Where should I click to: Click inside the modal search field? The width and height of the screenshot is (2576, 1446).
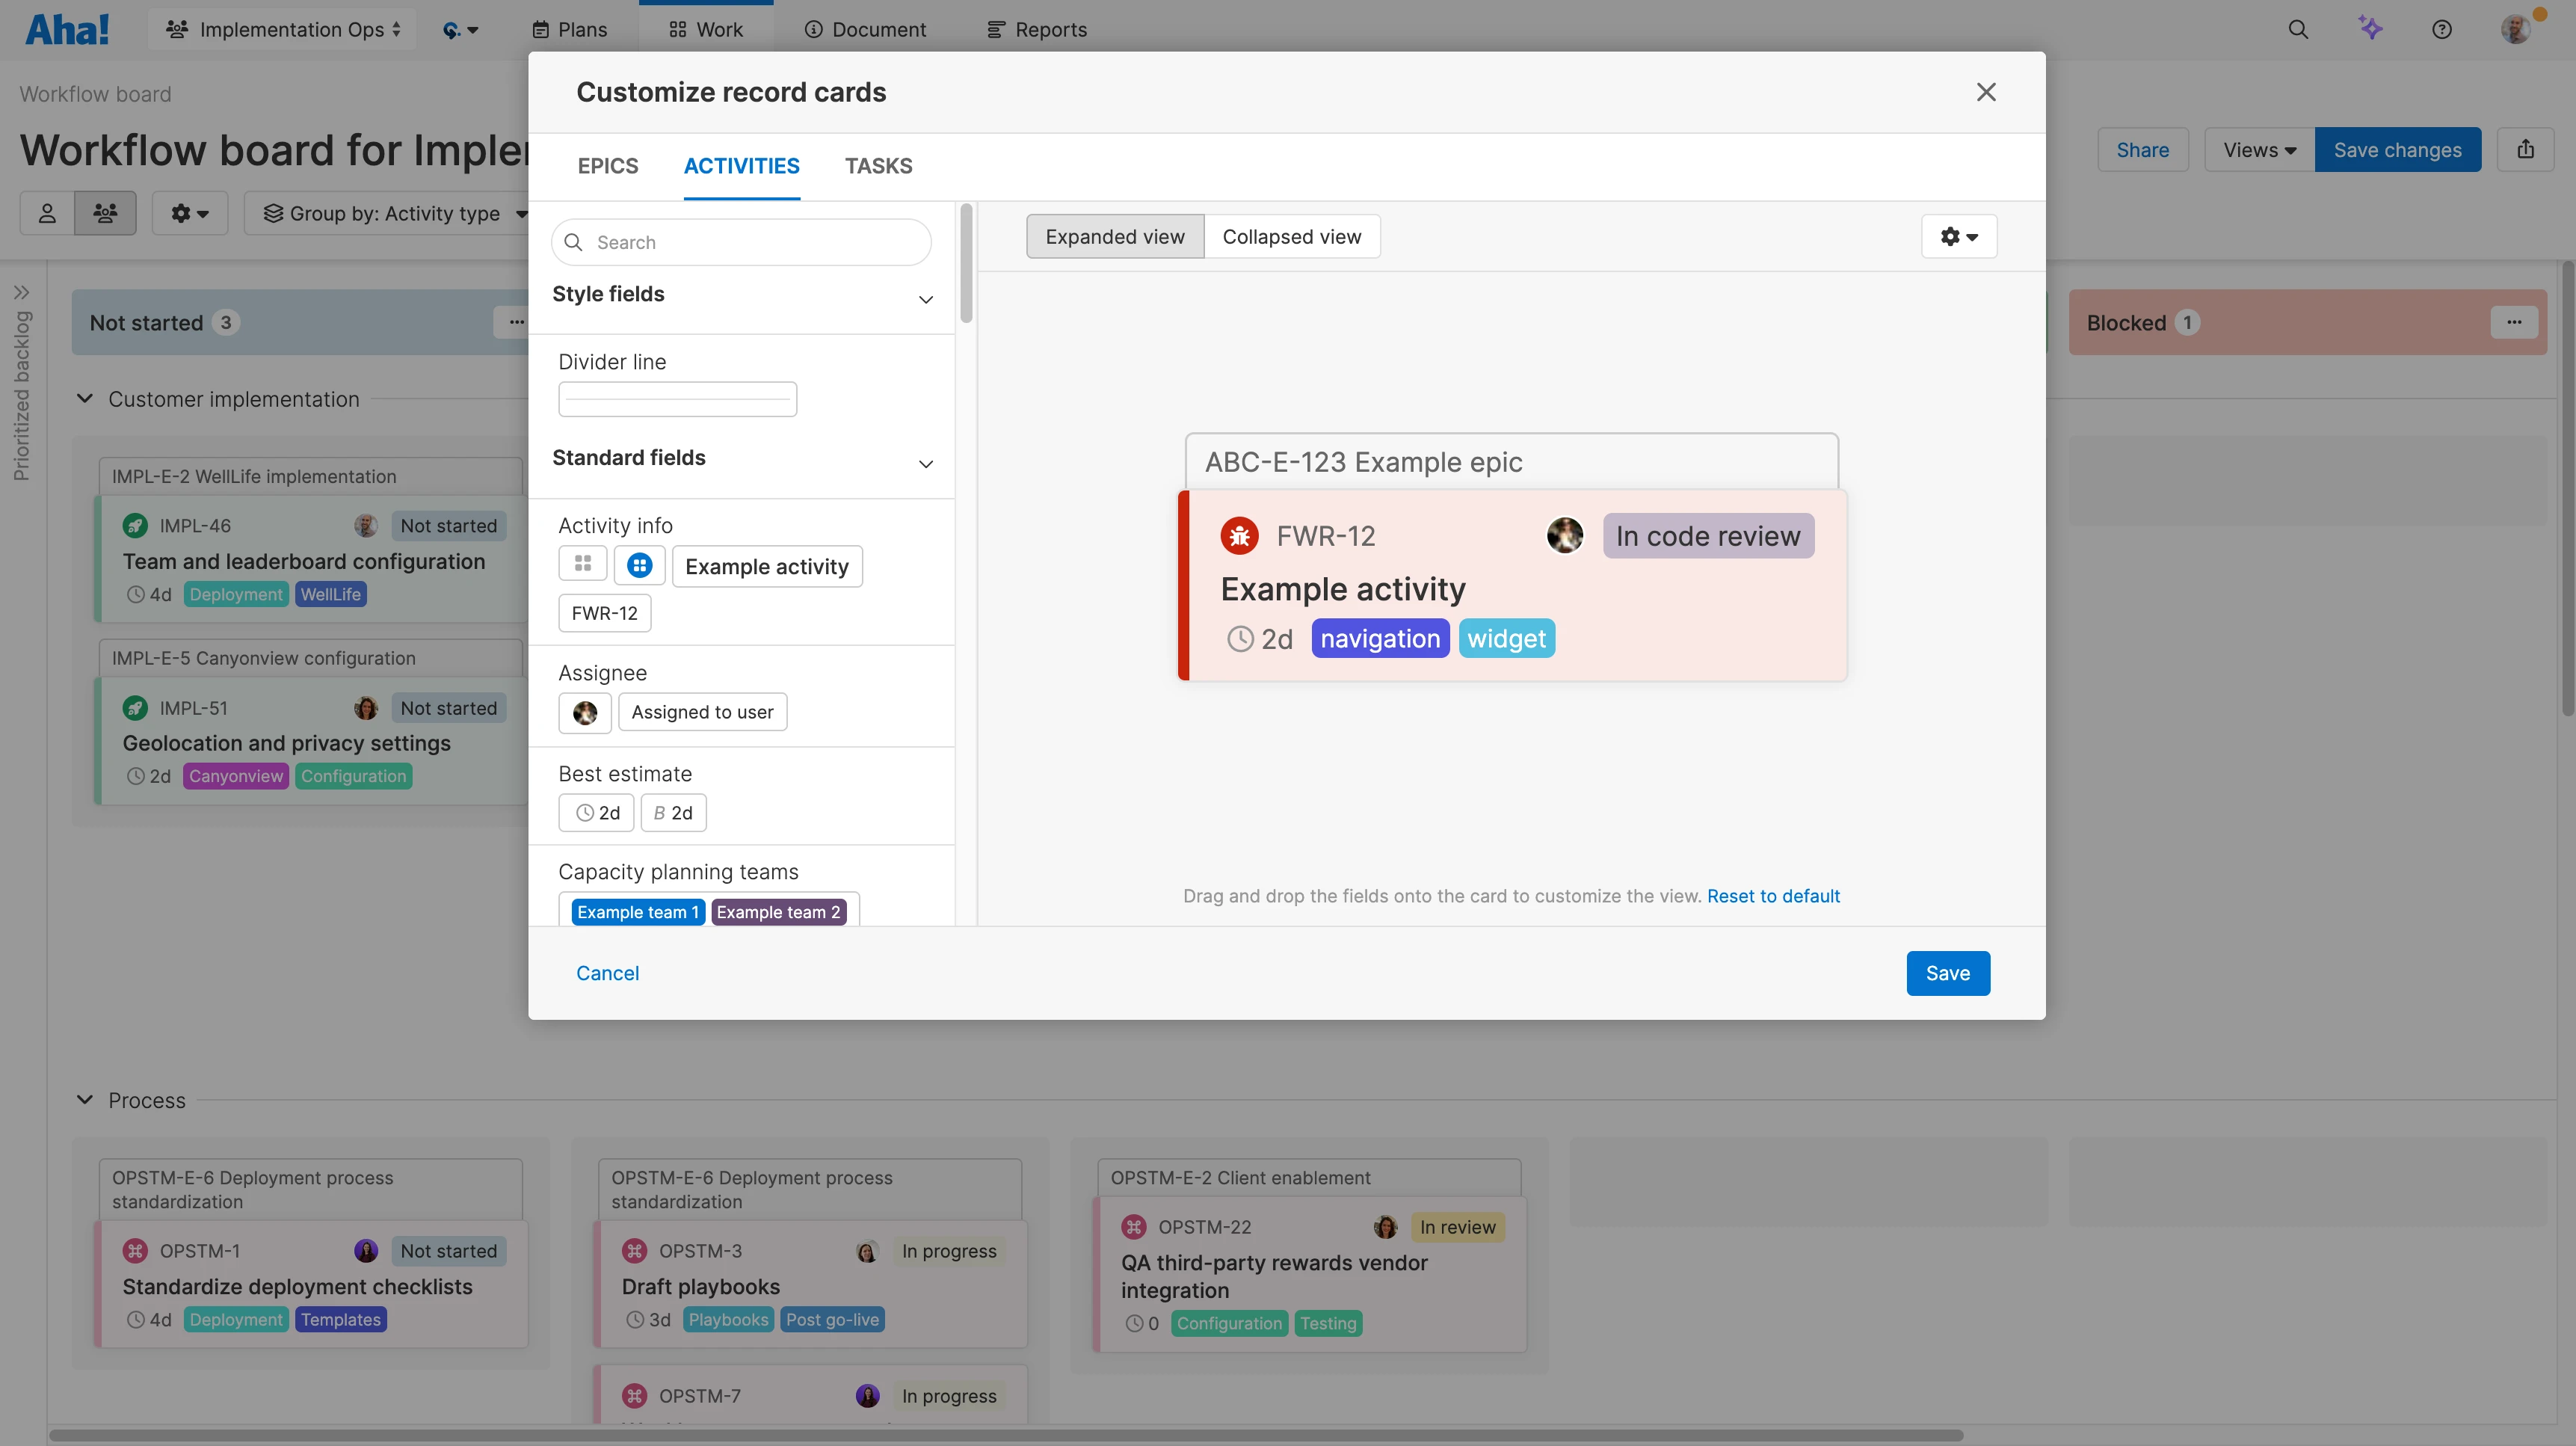[x=740, y=241]
